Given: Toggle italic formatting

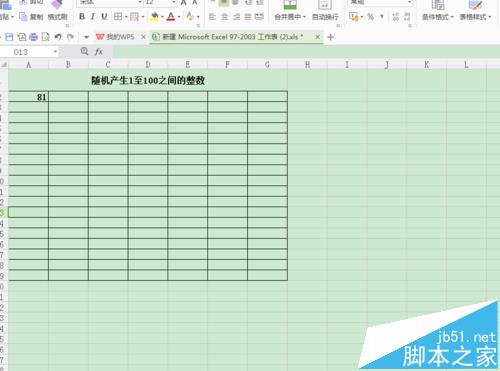Looking at the screenshot, I should pos(93,16).
